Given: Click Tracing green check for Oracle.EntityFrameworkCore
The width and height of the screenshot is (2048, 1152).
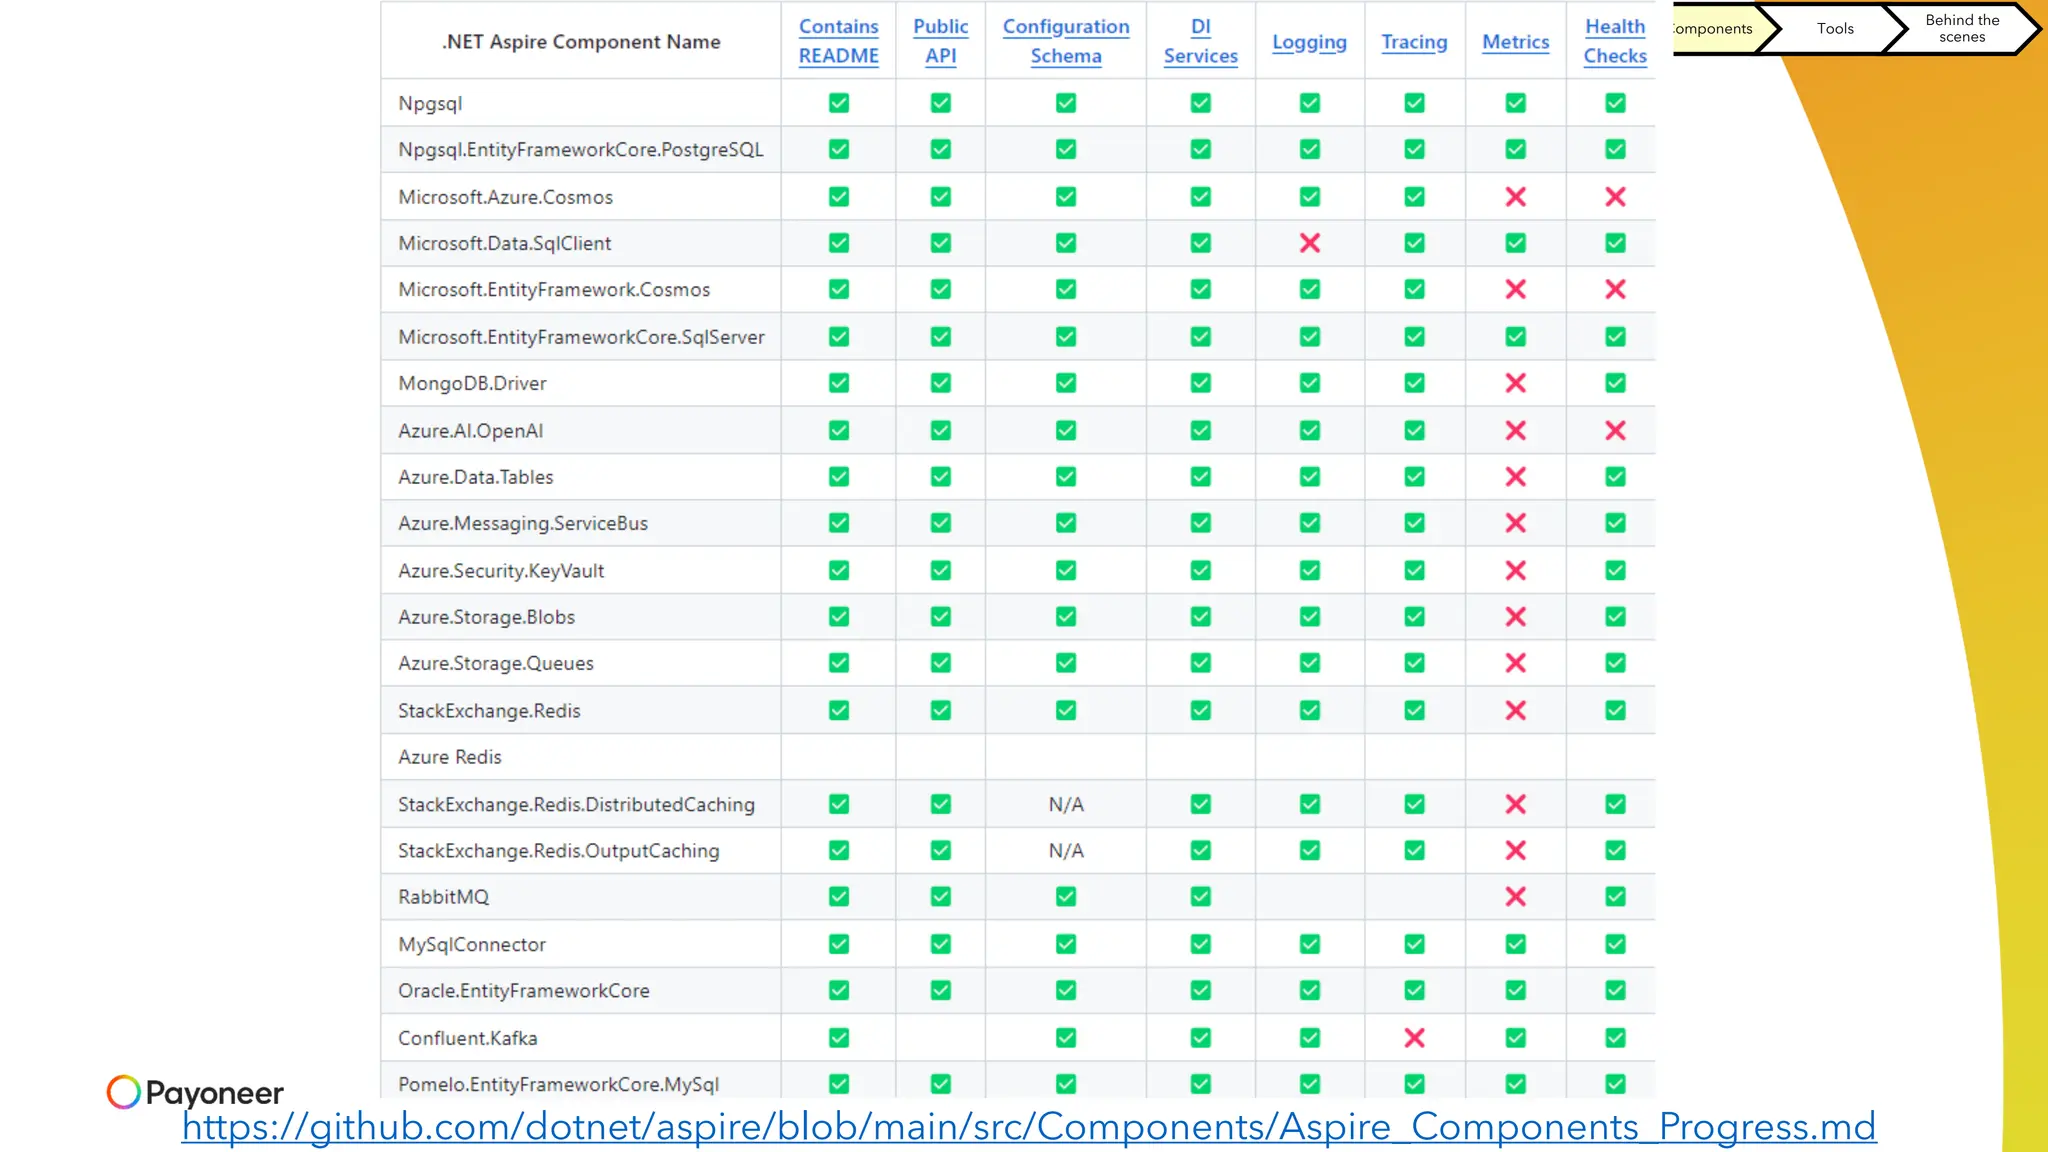Looking at the screenshot, I should 1414,990.
